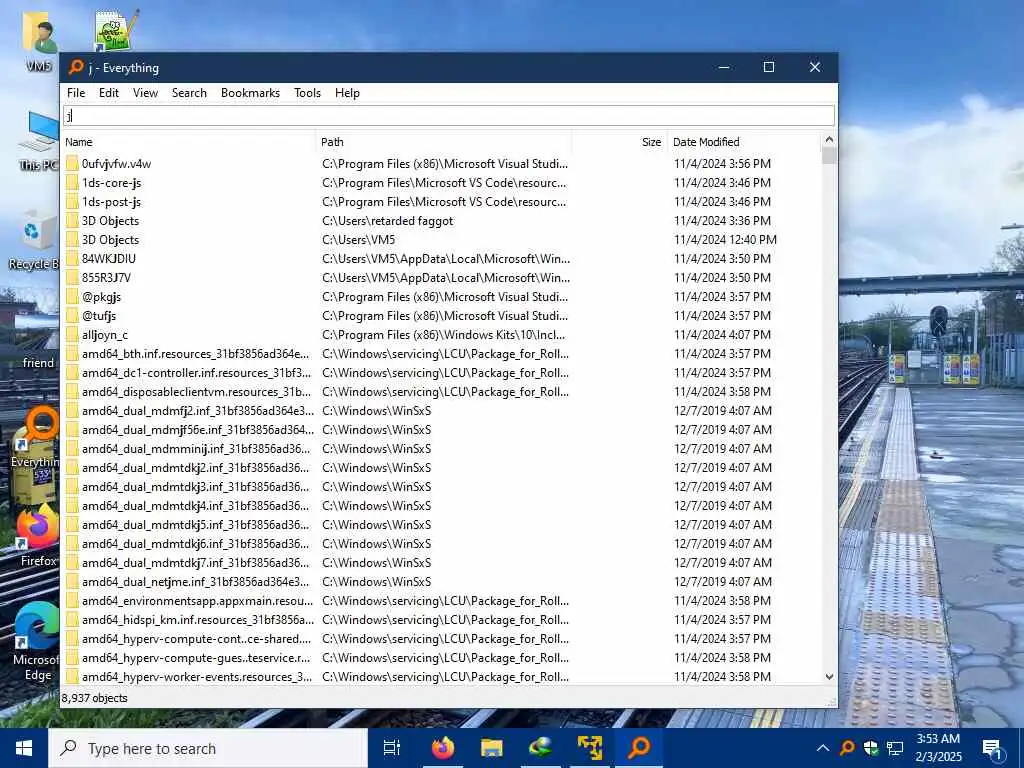Click the scroll up arrow in results list
This screenshot has width=1024, height=768.
829,139
